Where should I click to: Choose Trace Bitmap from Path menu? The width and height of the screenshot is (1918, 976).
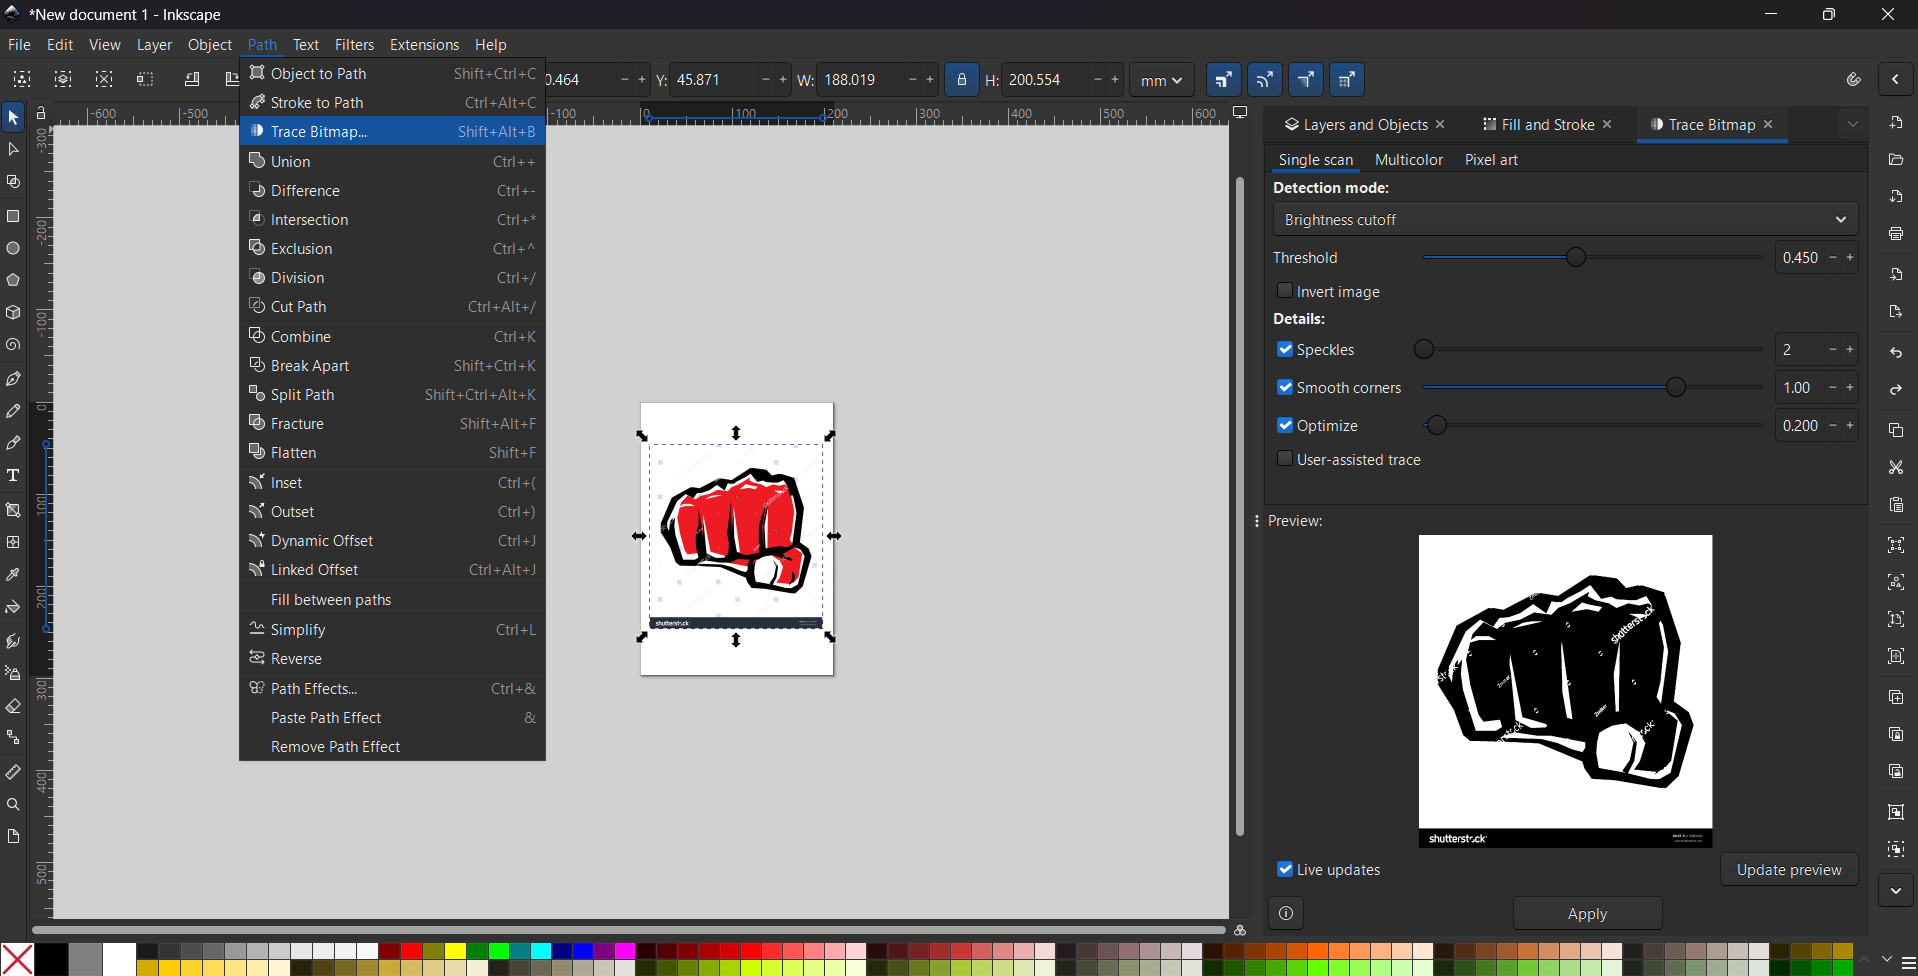pos(392,131)
